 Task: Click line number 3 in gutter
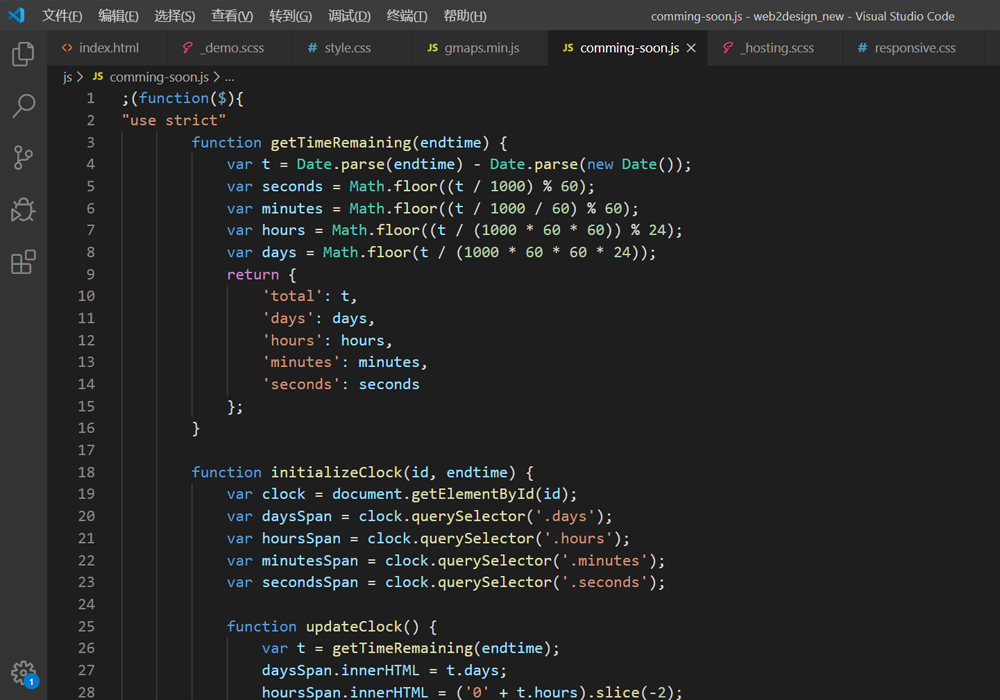click(x=91, y=142)
